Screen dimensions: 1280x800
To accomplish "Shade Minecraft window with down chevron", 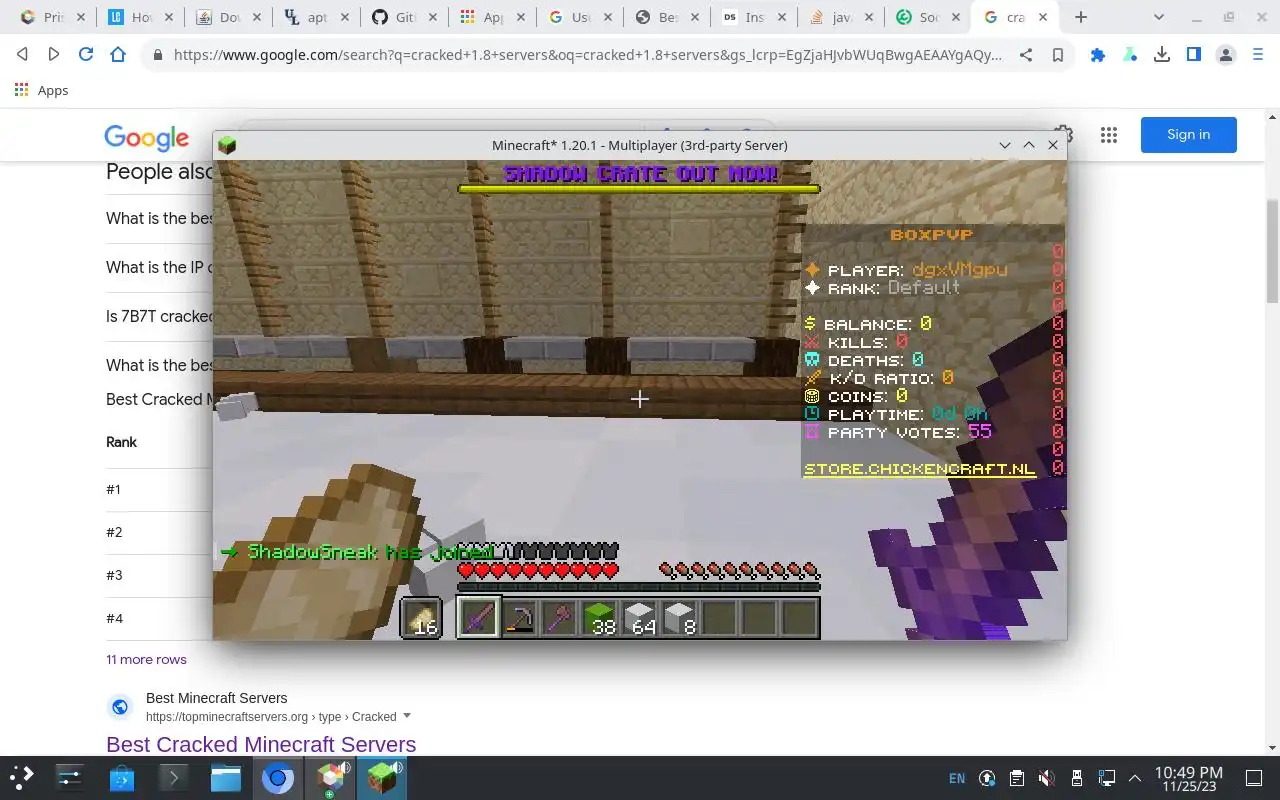I will coord(1005,145).
